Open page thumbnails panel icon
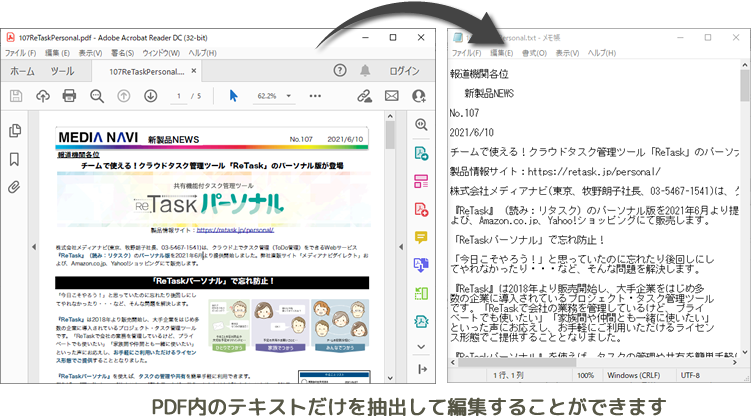Image resolution: width=751 pixels, height=417 pixels. click(15, 131)
